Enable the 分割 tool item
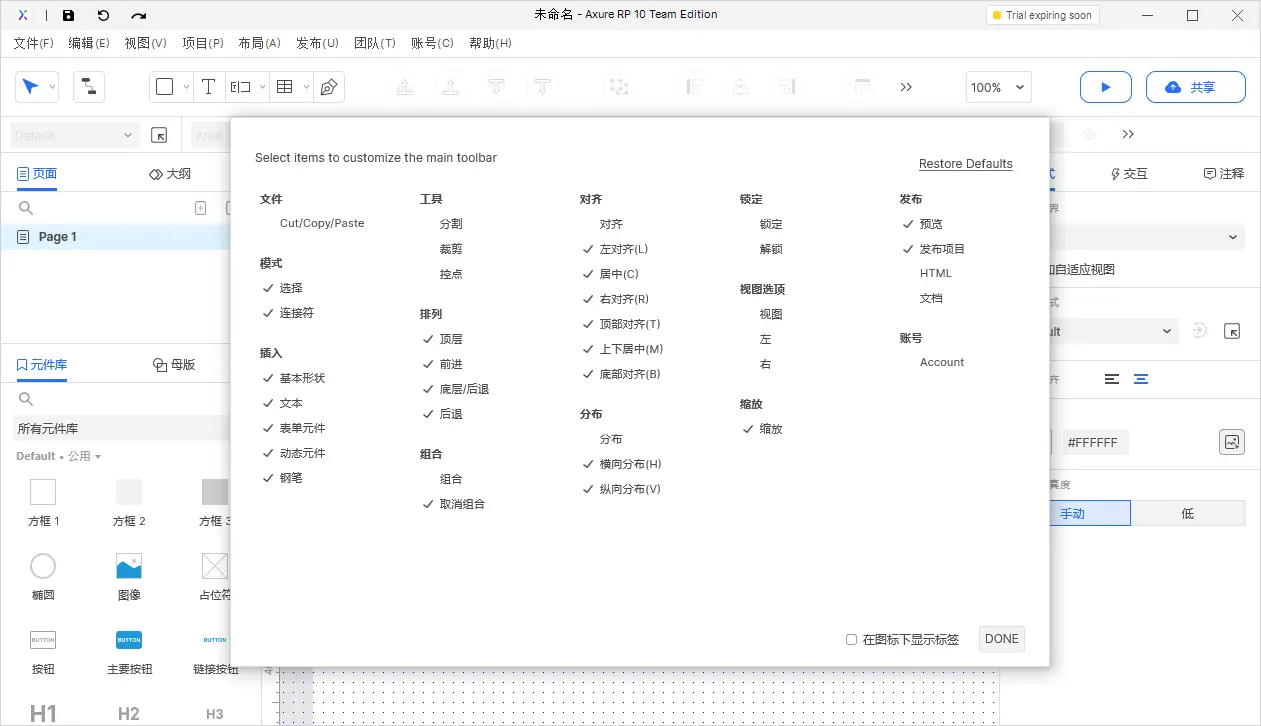This screenshot has width=1261, height=726. tap(451, 224)
